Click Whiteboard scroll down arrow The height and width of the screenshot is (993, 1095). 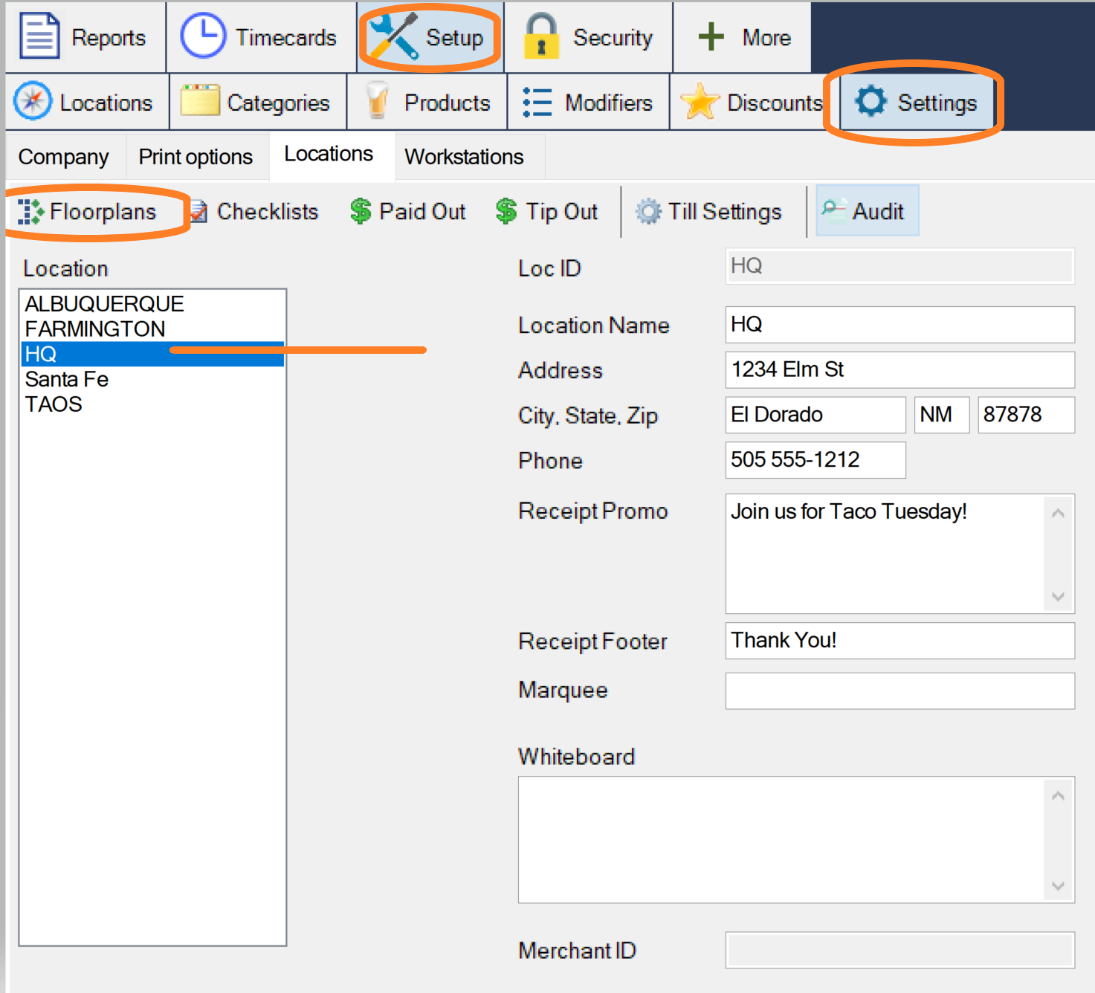tap(1058, 885)
